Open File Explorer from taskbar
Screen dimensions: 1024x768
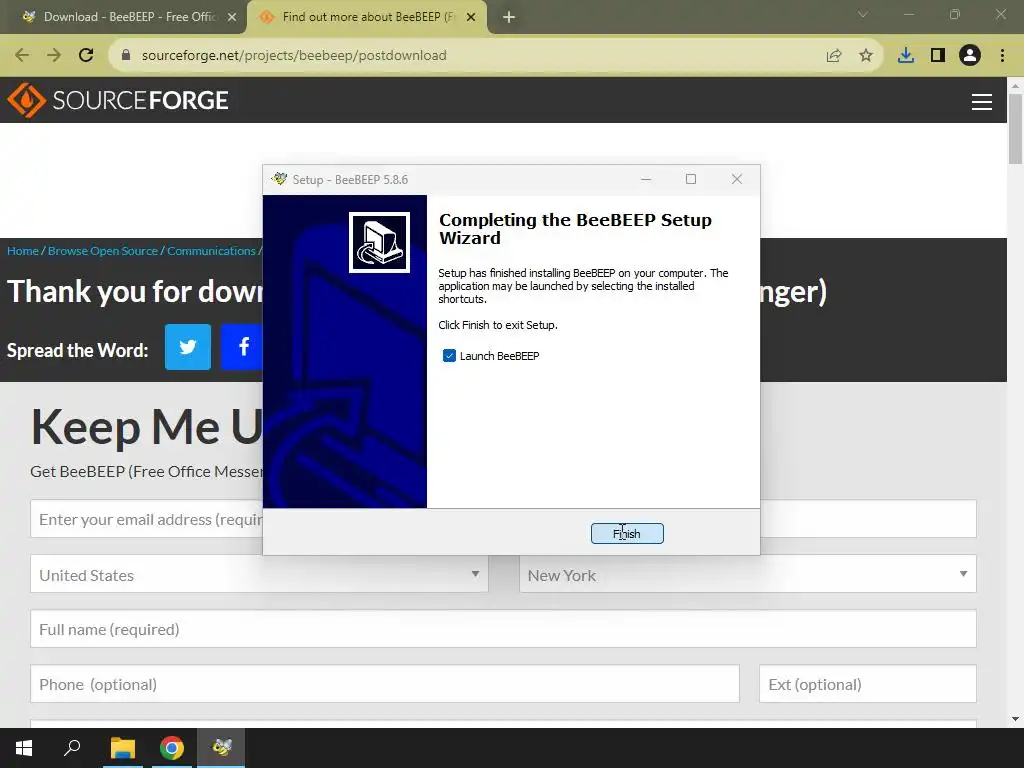[x=123, y=748]
